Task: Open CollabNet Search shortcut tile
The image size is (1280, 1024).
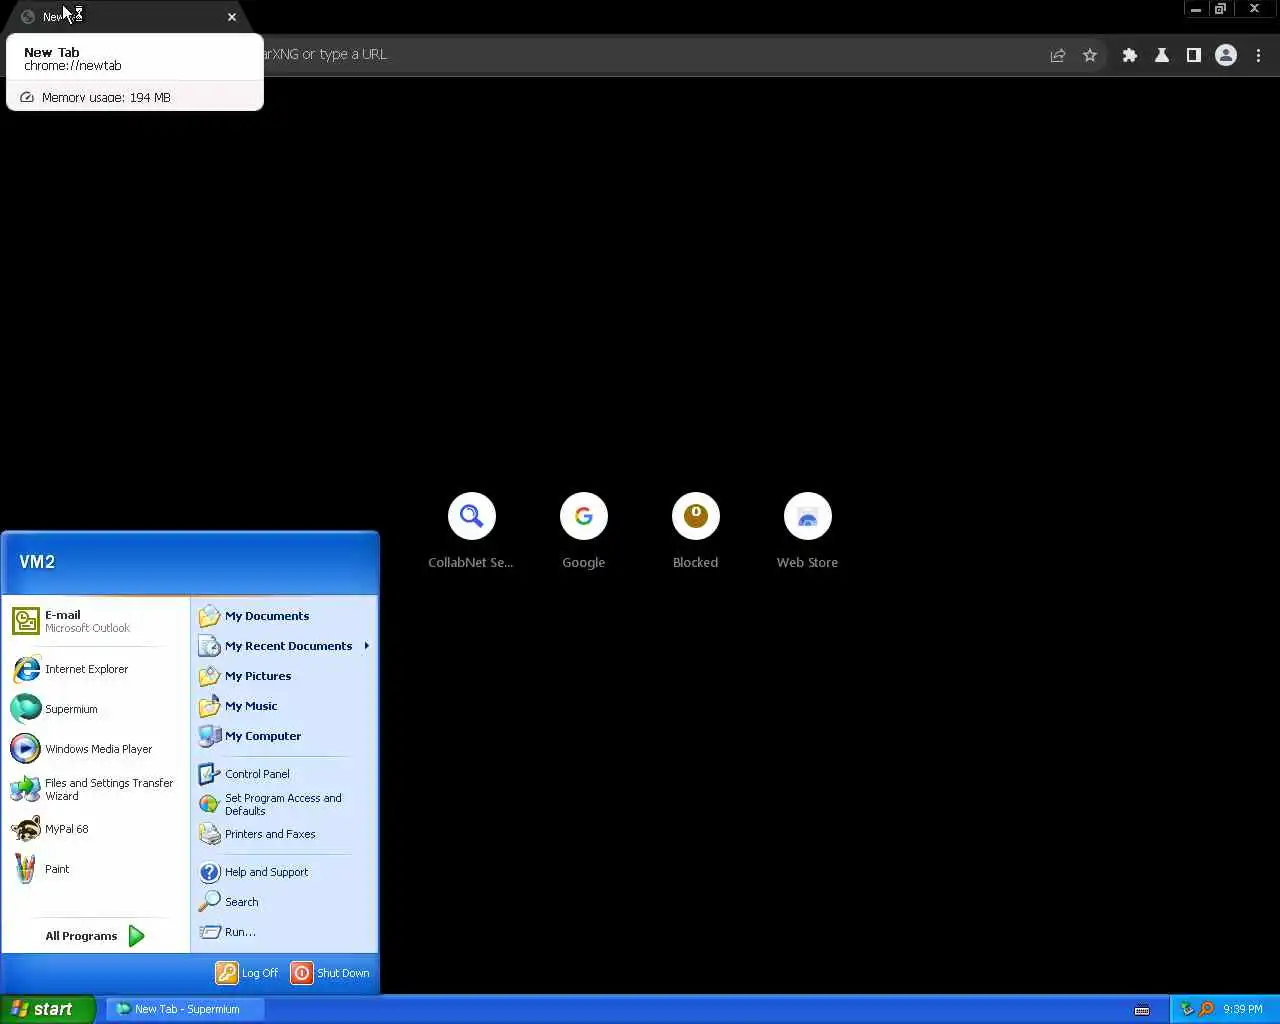Action: [471, 531]
